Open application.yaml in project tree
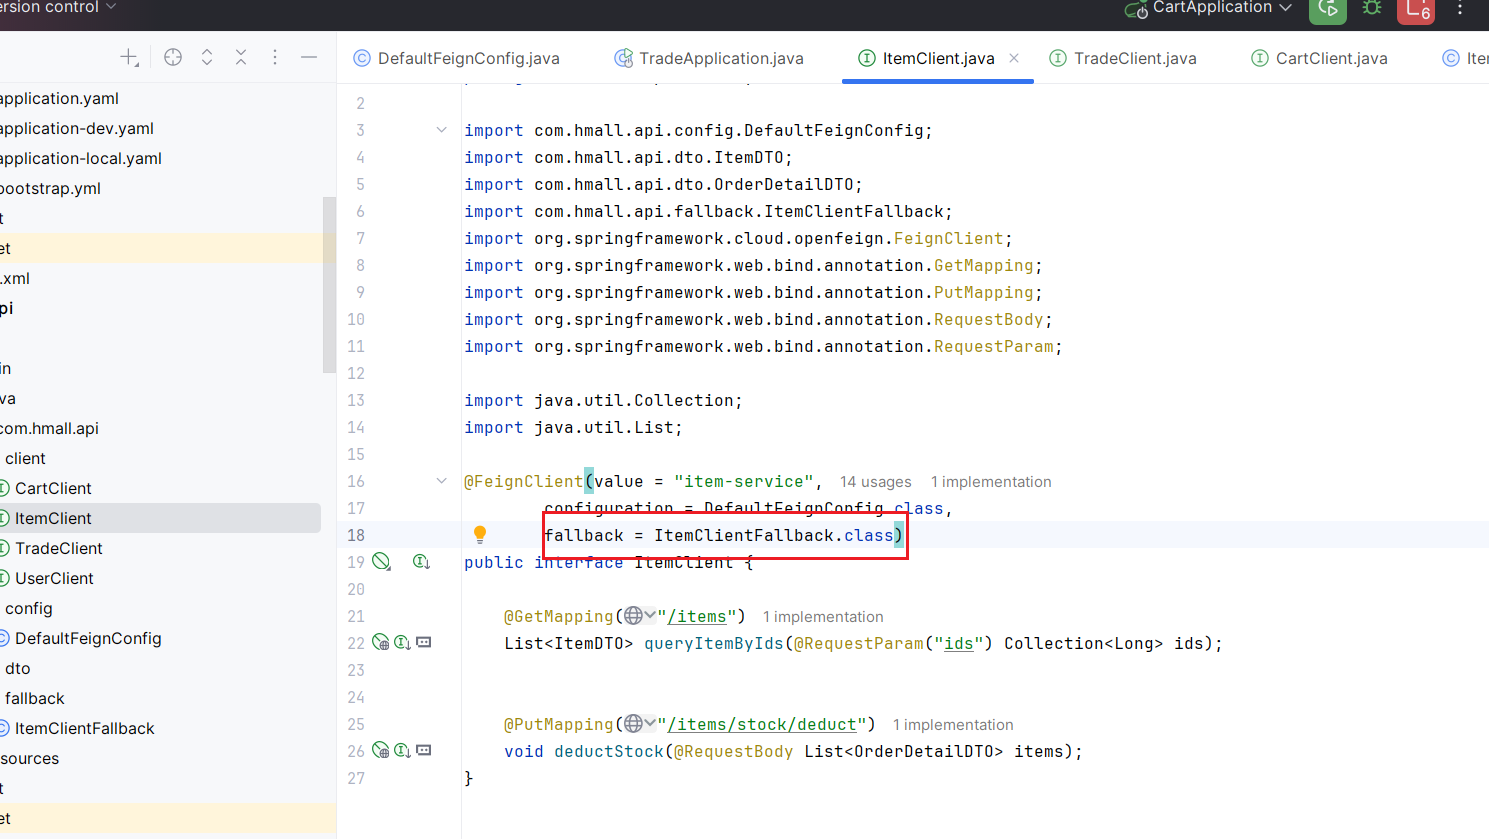Screen dimensions: 1489x839 (60, 98)
